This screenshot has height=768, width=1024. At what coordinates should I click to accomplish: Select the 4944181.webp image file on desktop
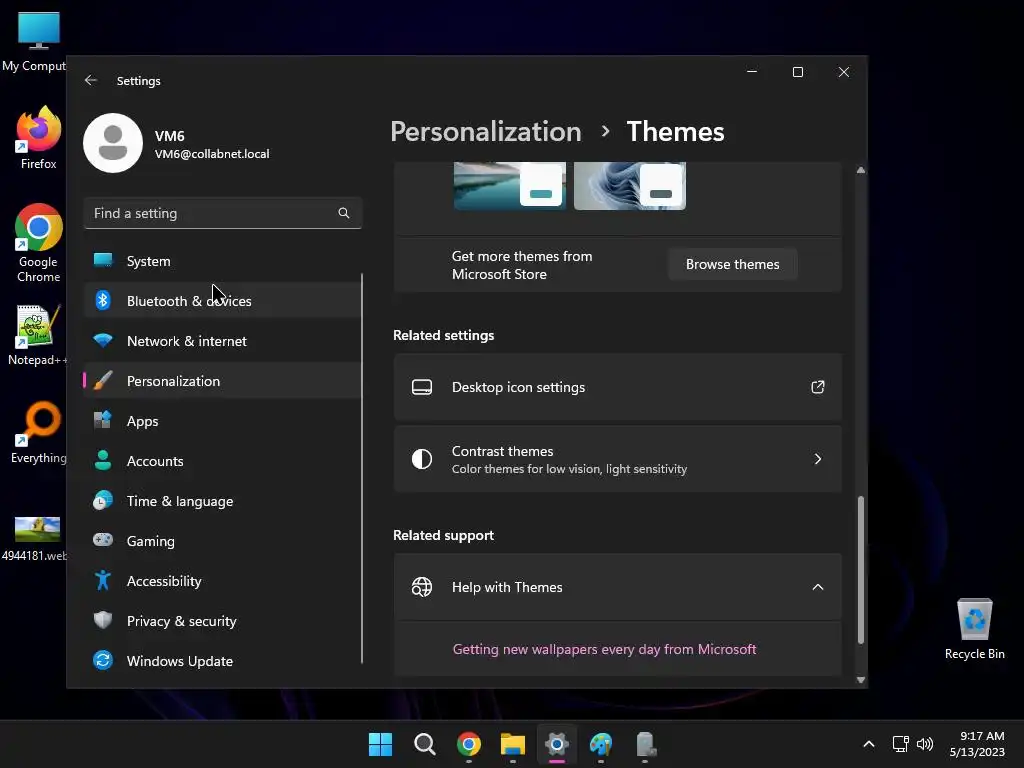pyautogui.click(x=36, y=539)
